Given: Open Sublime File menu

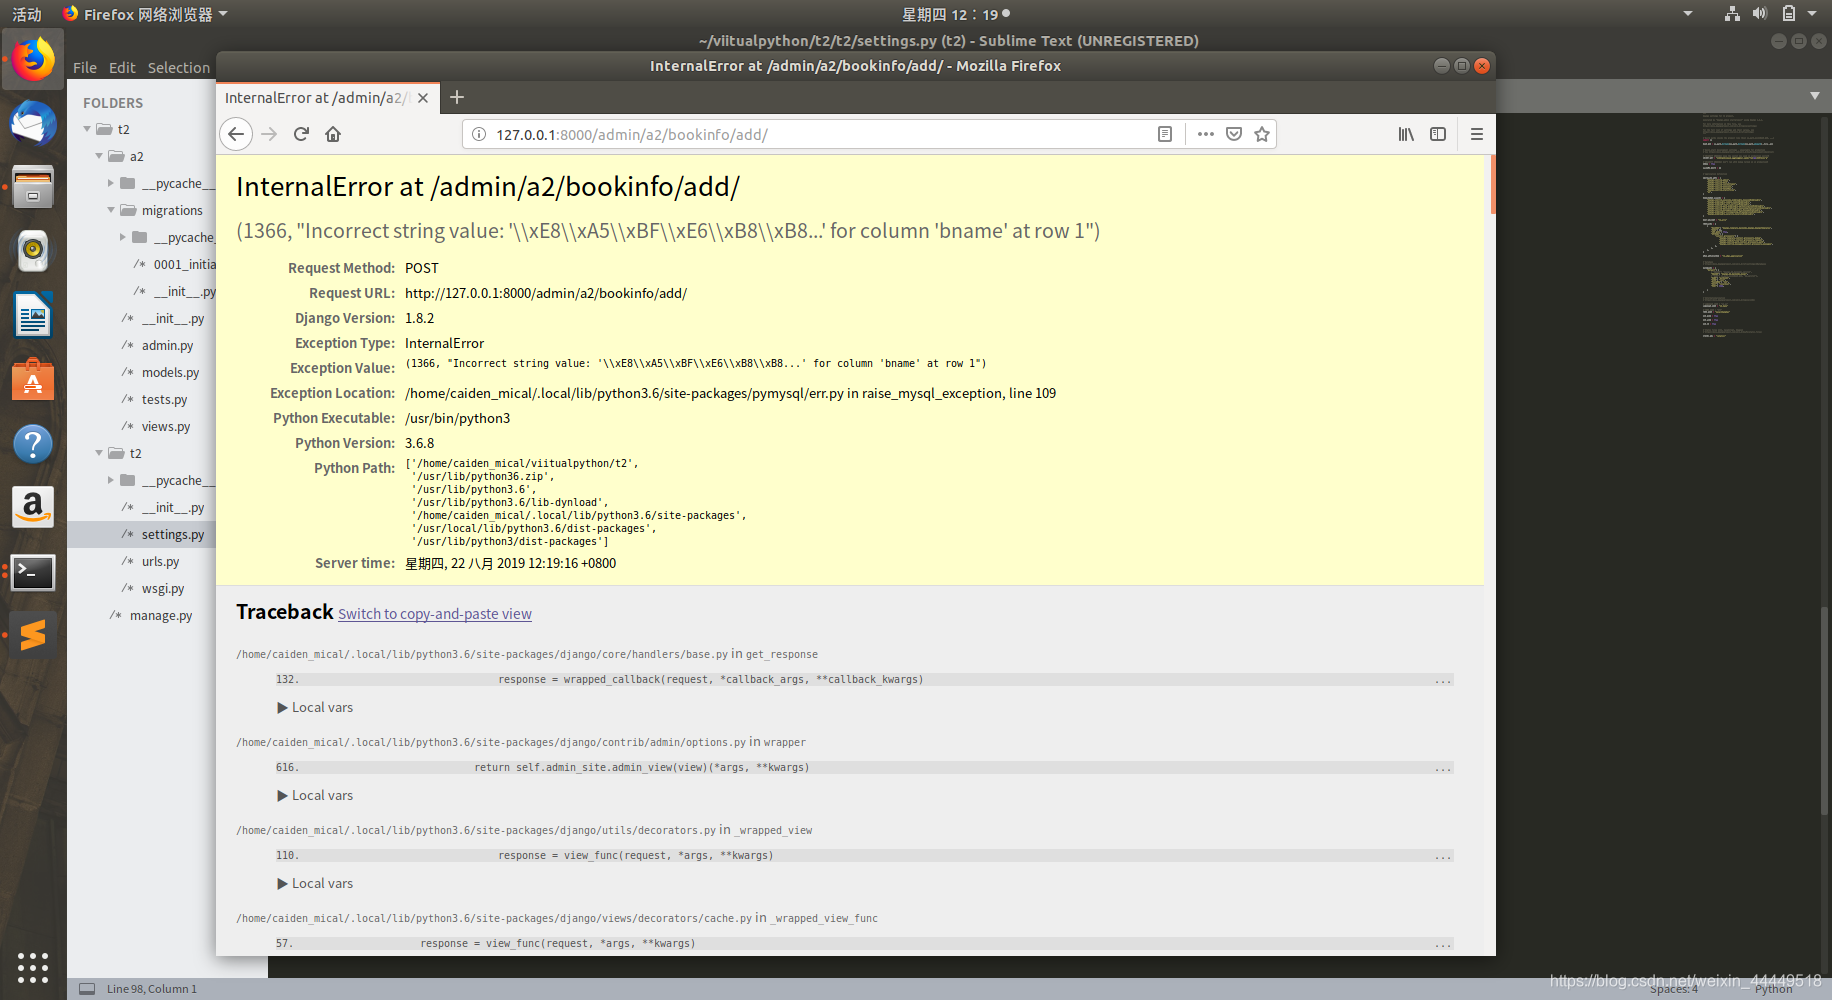Looking at the screenshot, I should pyautogui.click(x=85, y=67).
